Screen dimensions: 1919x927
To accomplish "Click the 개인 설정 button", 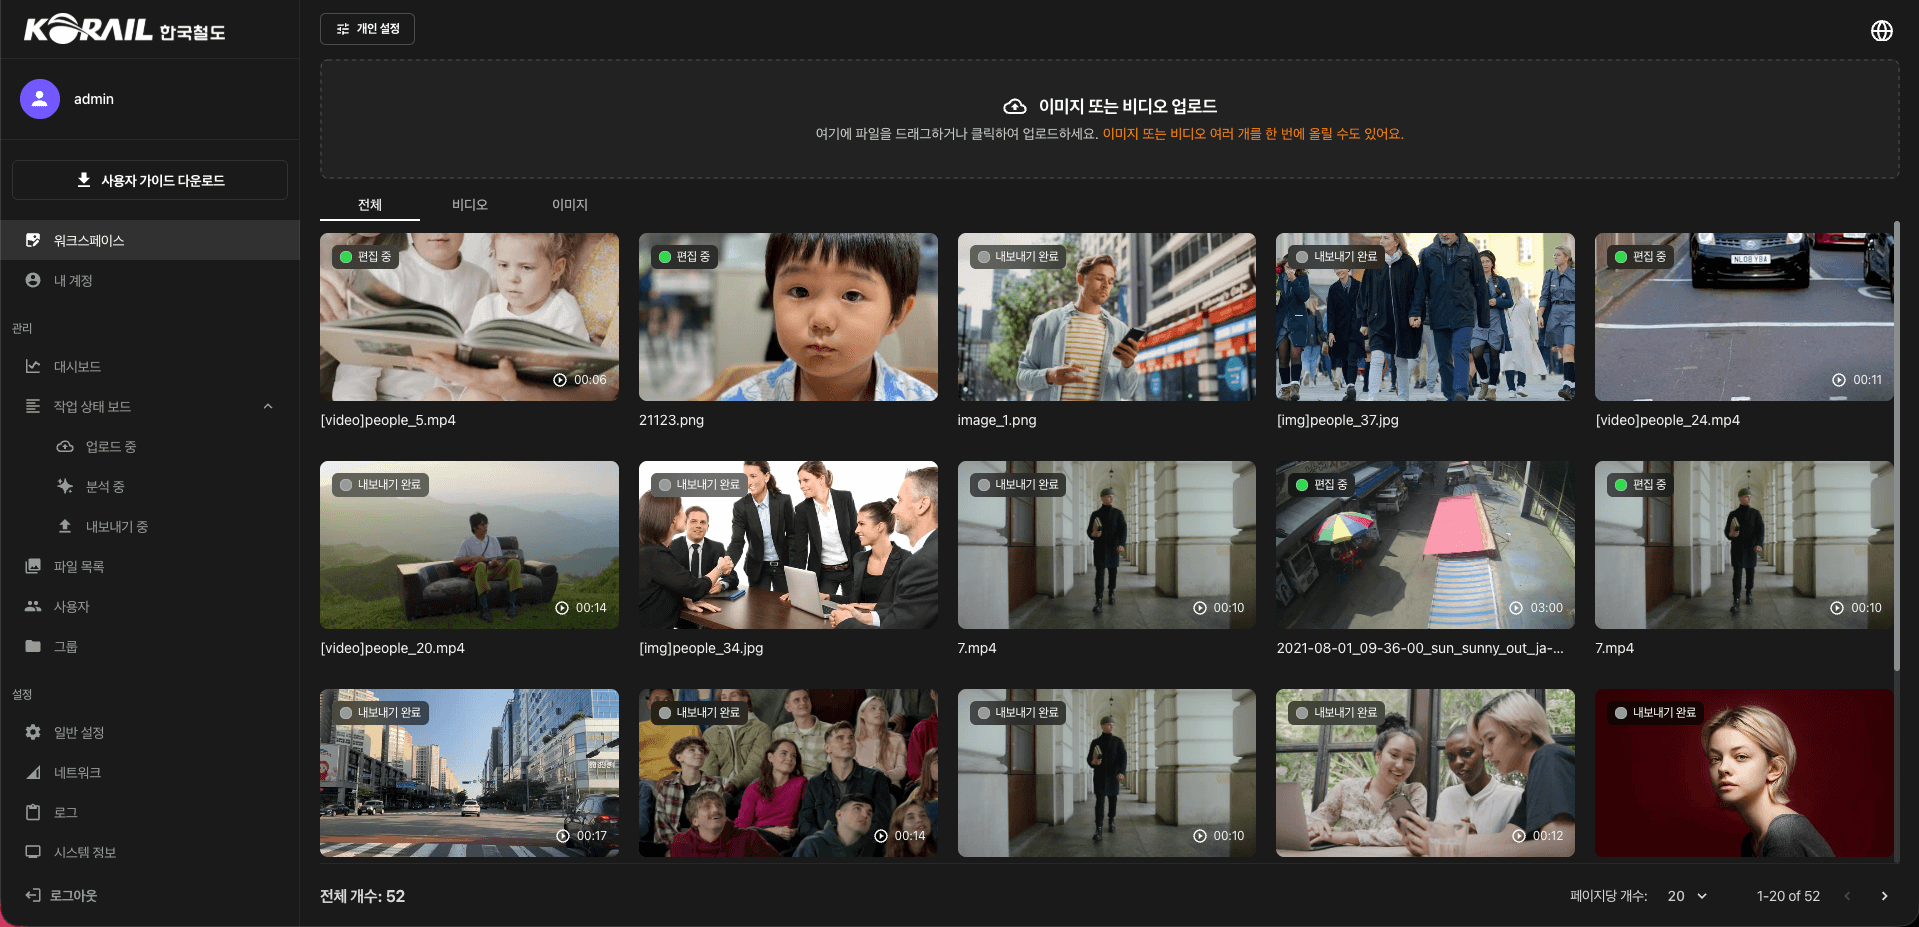I will pos(367,29).
